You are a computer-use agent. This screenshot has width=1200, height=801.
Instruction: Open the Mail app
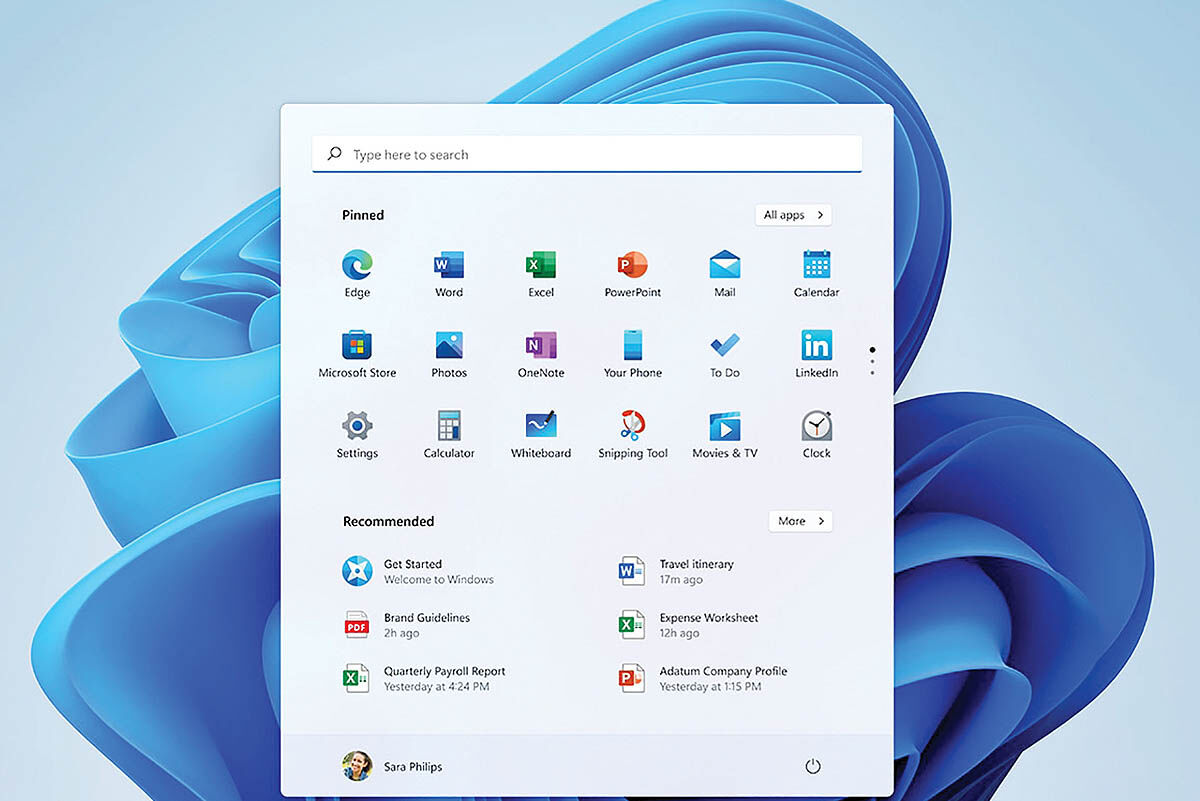[x=725, y=273]
